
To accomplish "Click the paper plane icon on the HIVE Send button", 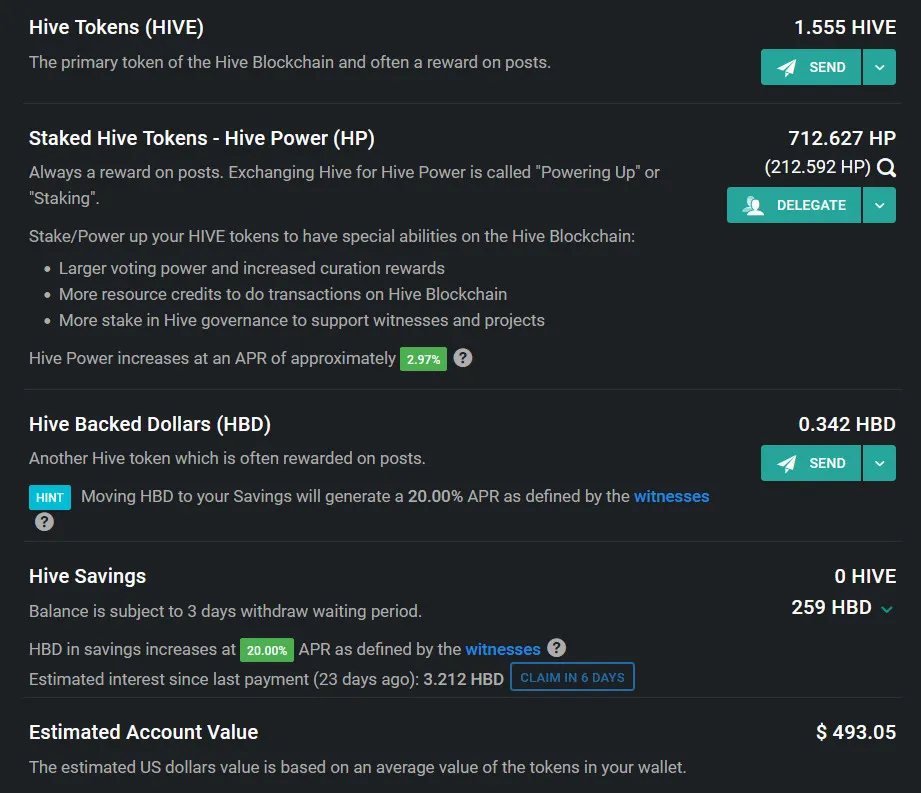I will tap(788, 68).
